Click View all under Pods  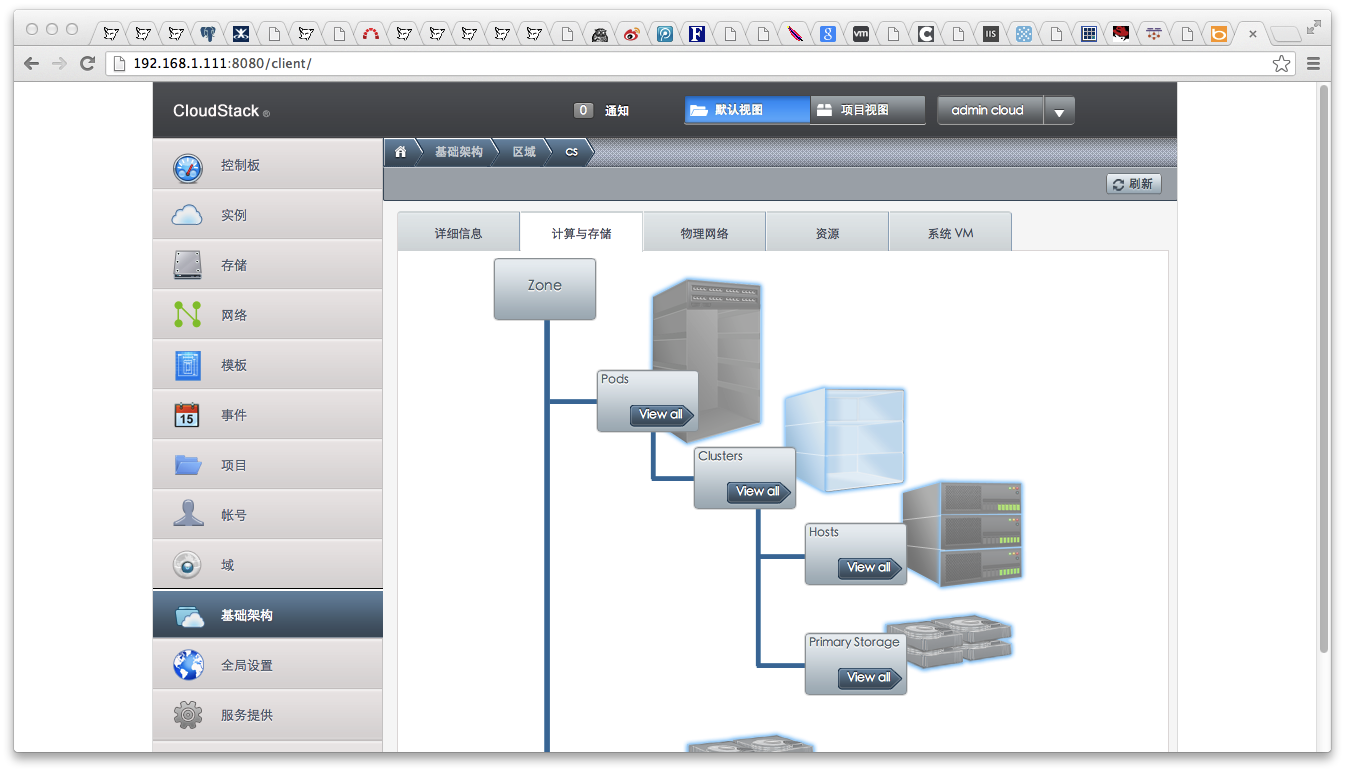coord(661,415)
